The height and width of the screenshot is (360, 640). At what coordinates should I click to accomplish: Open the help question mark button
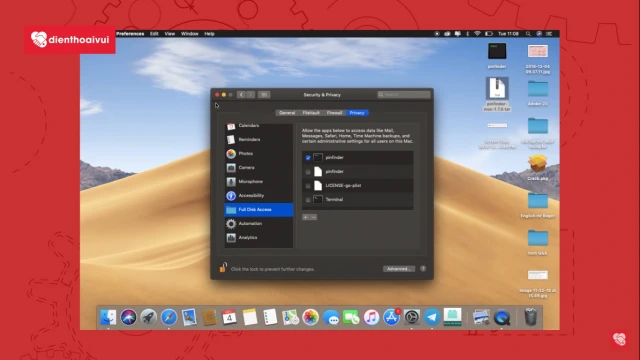click(x=423, y=269)
